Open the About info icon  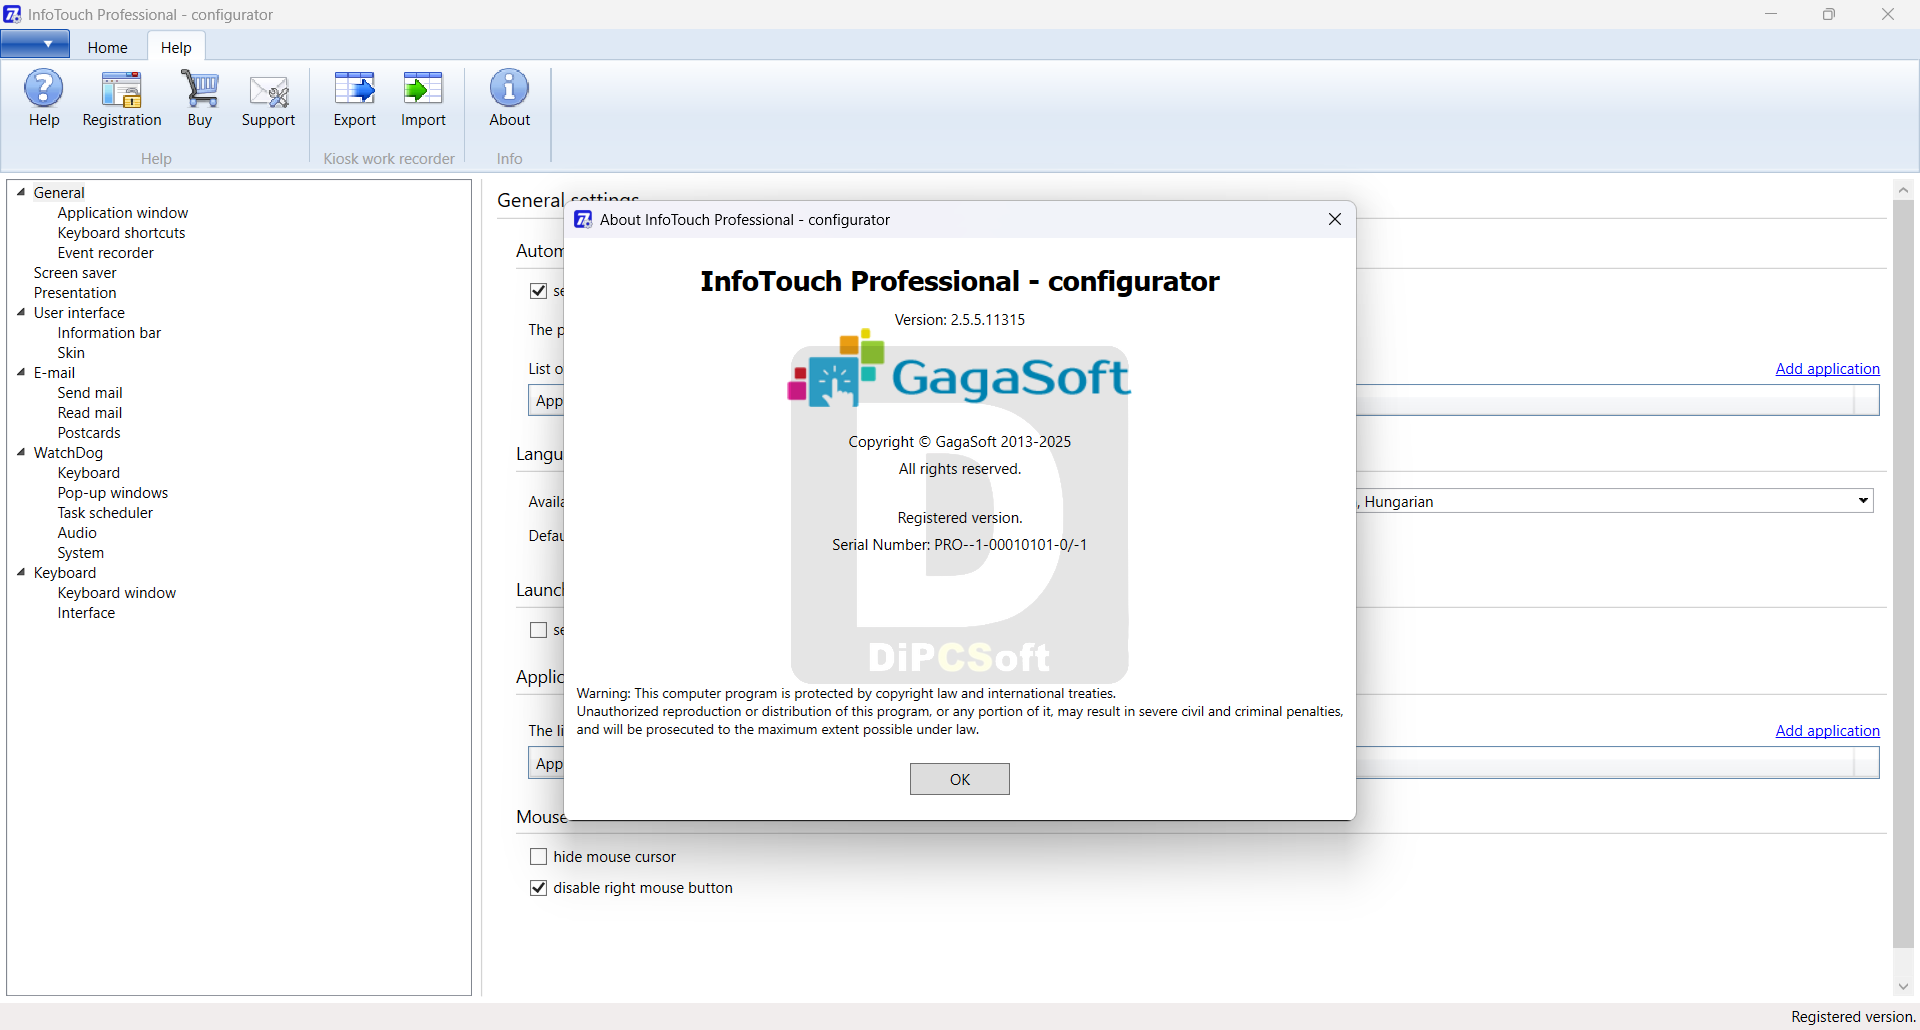[510, 99]
